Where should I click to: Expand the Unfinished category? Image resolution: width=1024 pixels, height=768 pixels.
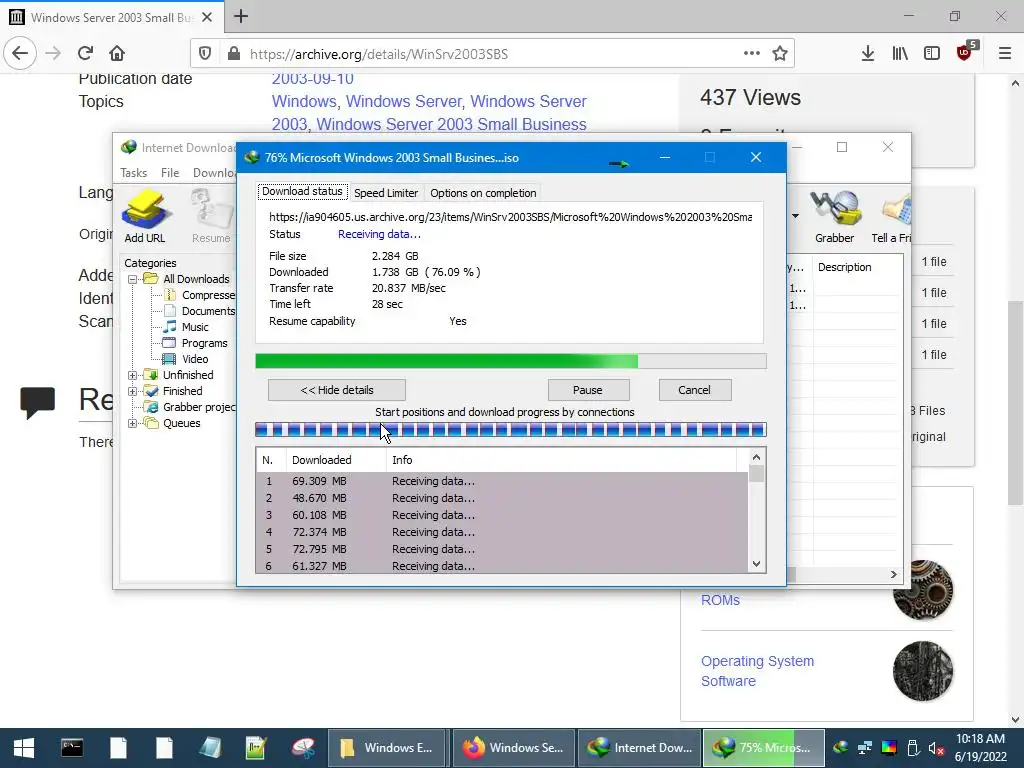(133, 375)
